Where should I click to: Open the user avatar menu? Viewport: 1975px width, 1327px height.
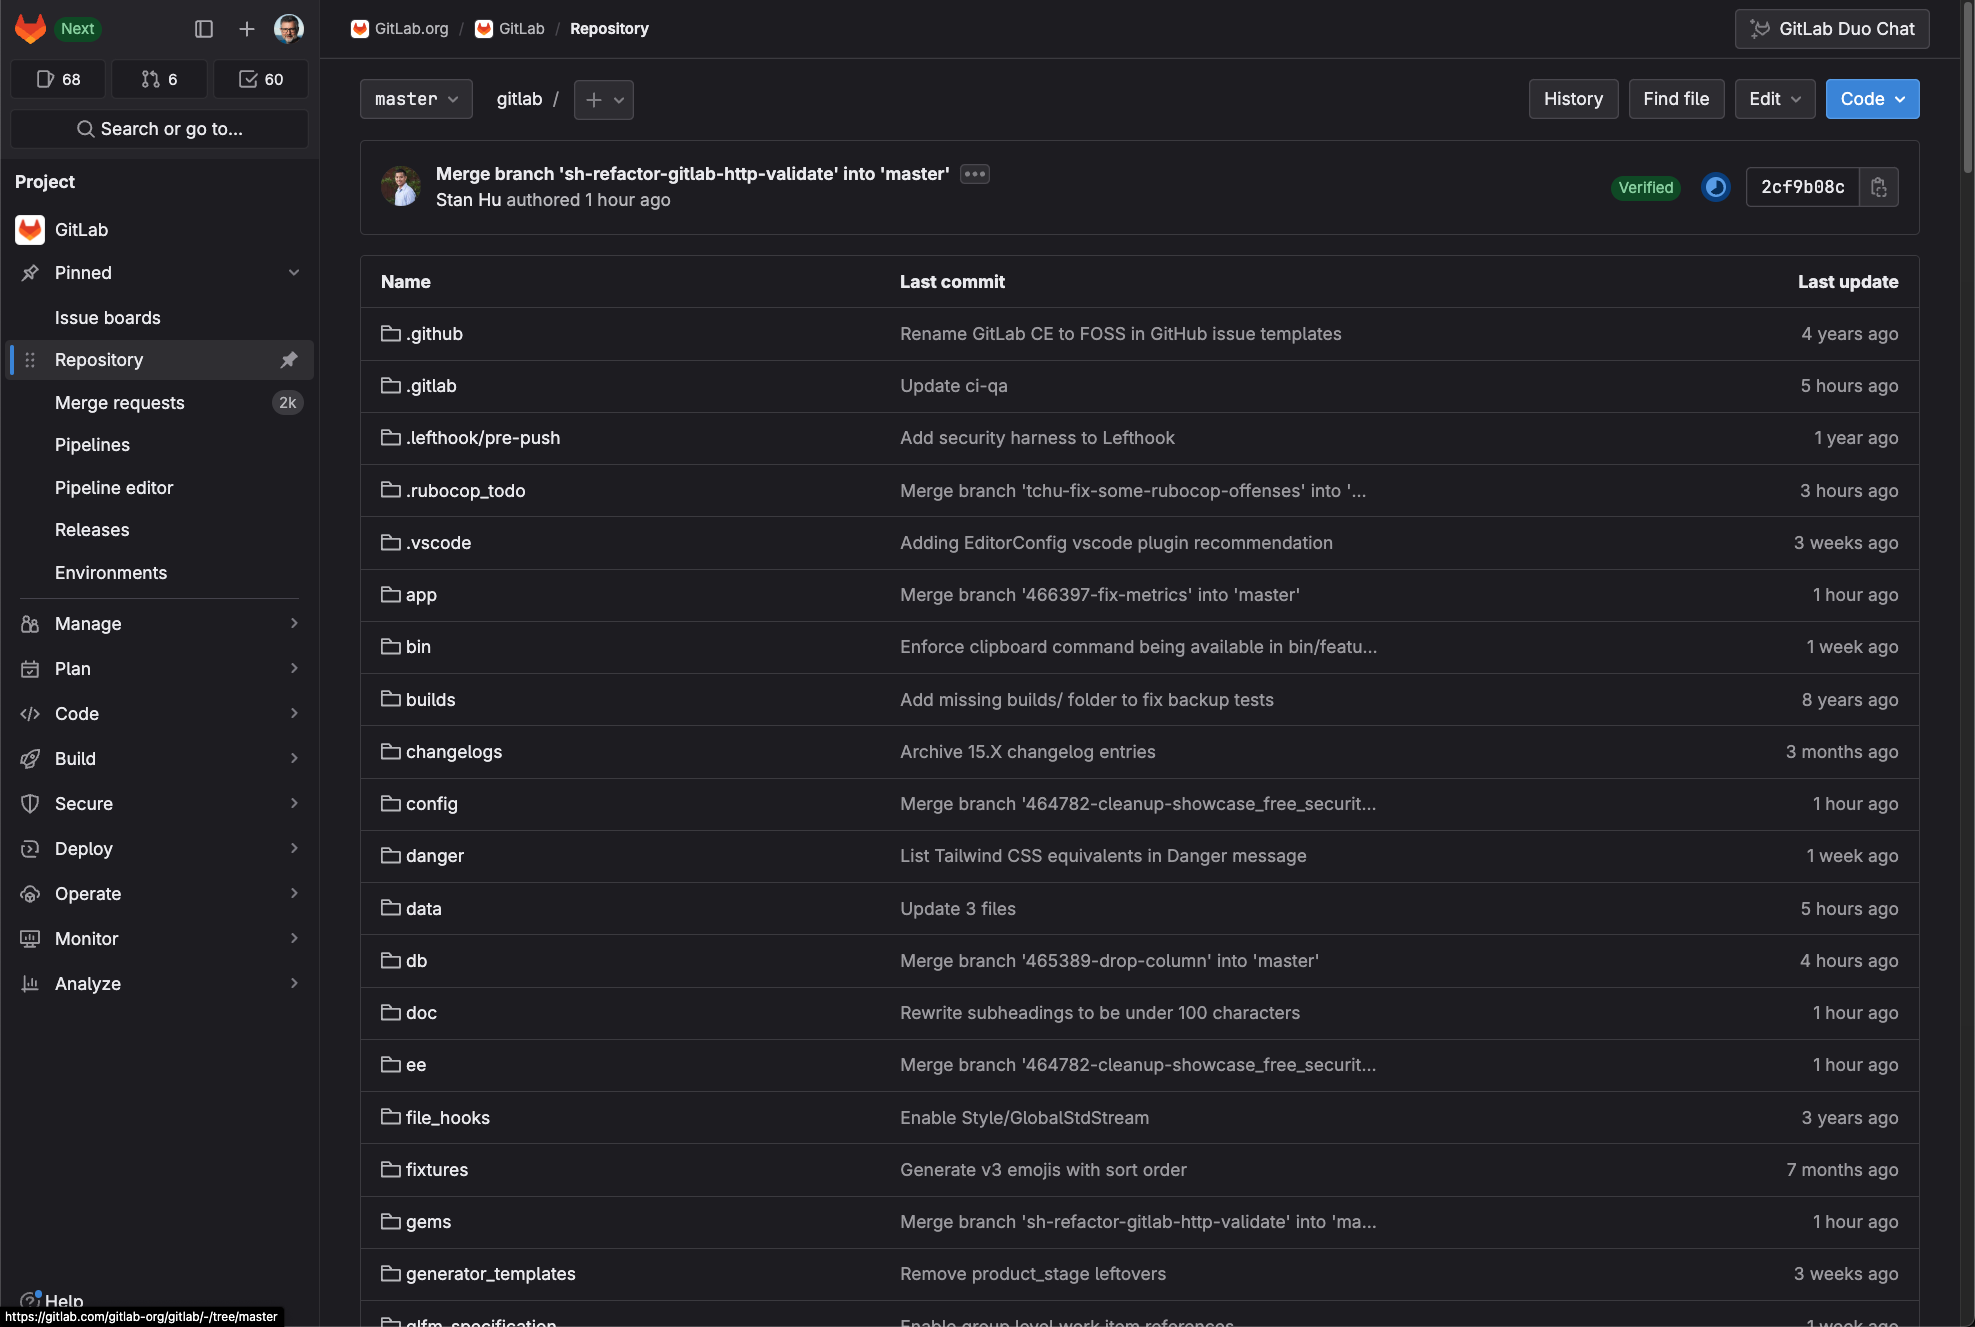pos(289,29)
